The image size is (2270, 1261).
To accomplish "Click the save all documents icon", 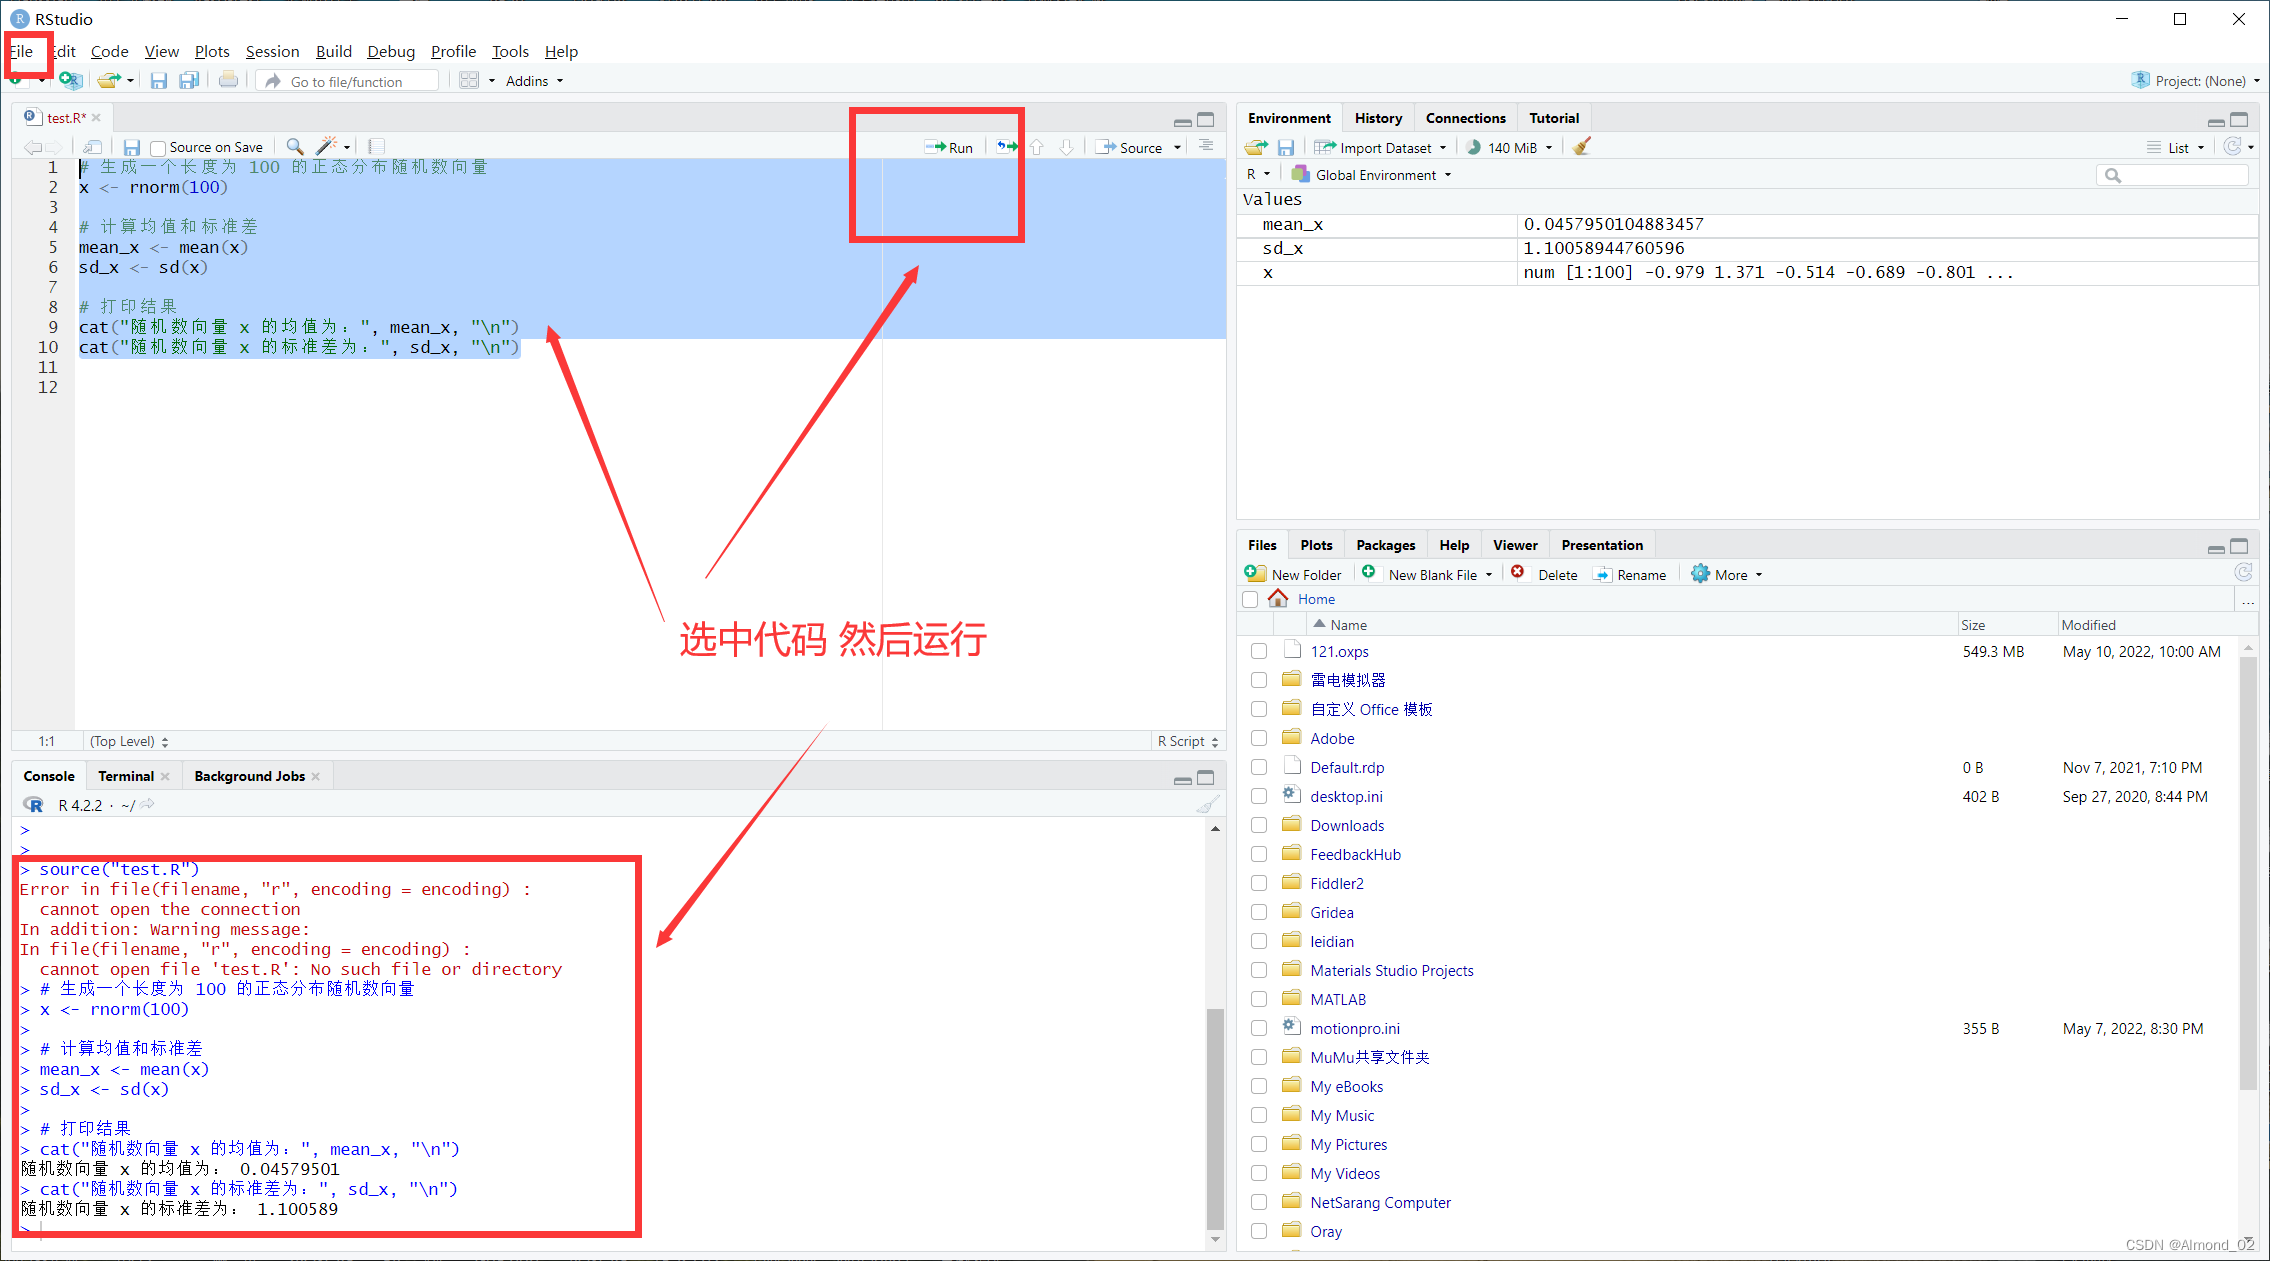I will [189, 81].
